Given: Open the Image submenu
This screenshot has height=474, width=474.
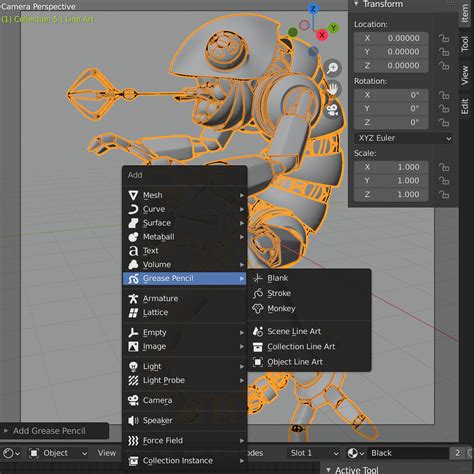Looking at the screenshot, I should click(185, 347).
